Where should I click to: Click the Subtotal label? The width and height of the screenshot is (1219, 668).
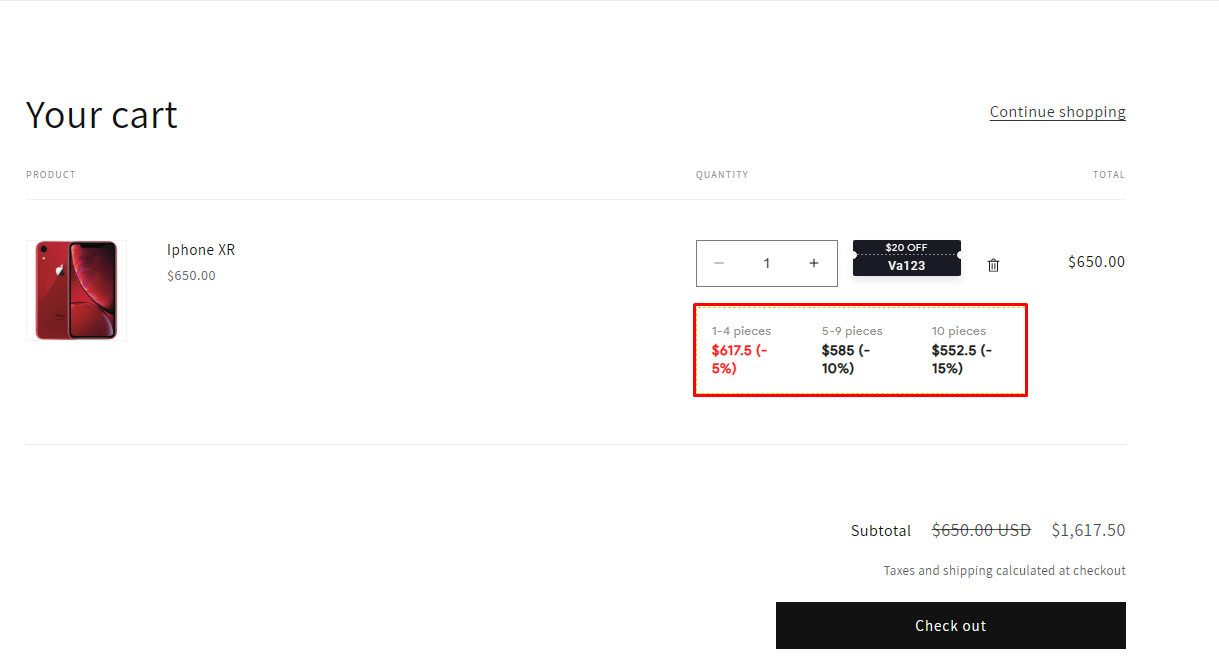tap(881, 531)
